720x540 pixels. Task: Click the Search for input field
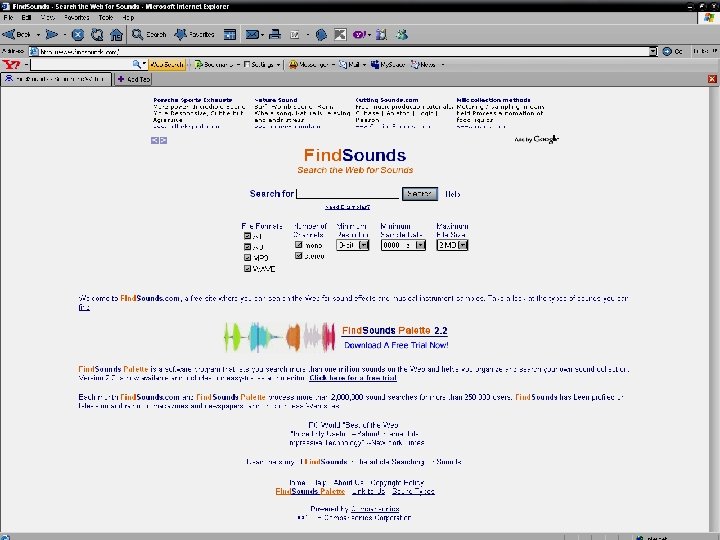348,194
